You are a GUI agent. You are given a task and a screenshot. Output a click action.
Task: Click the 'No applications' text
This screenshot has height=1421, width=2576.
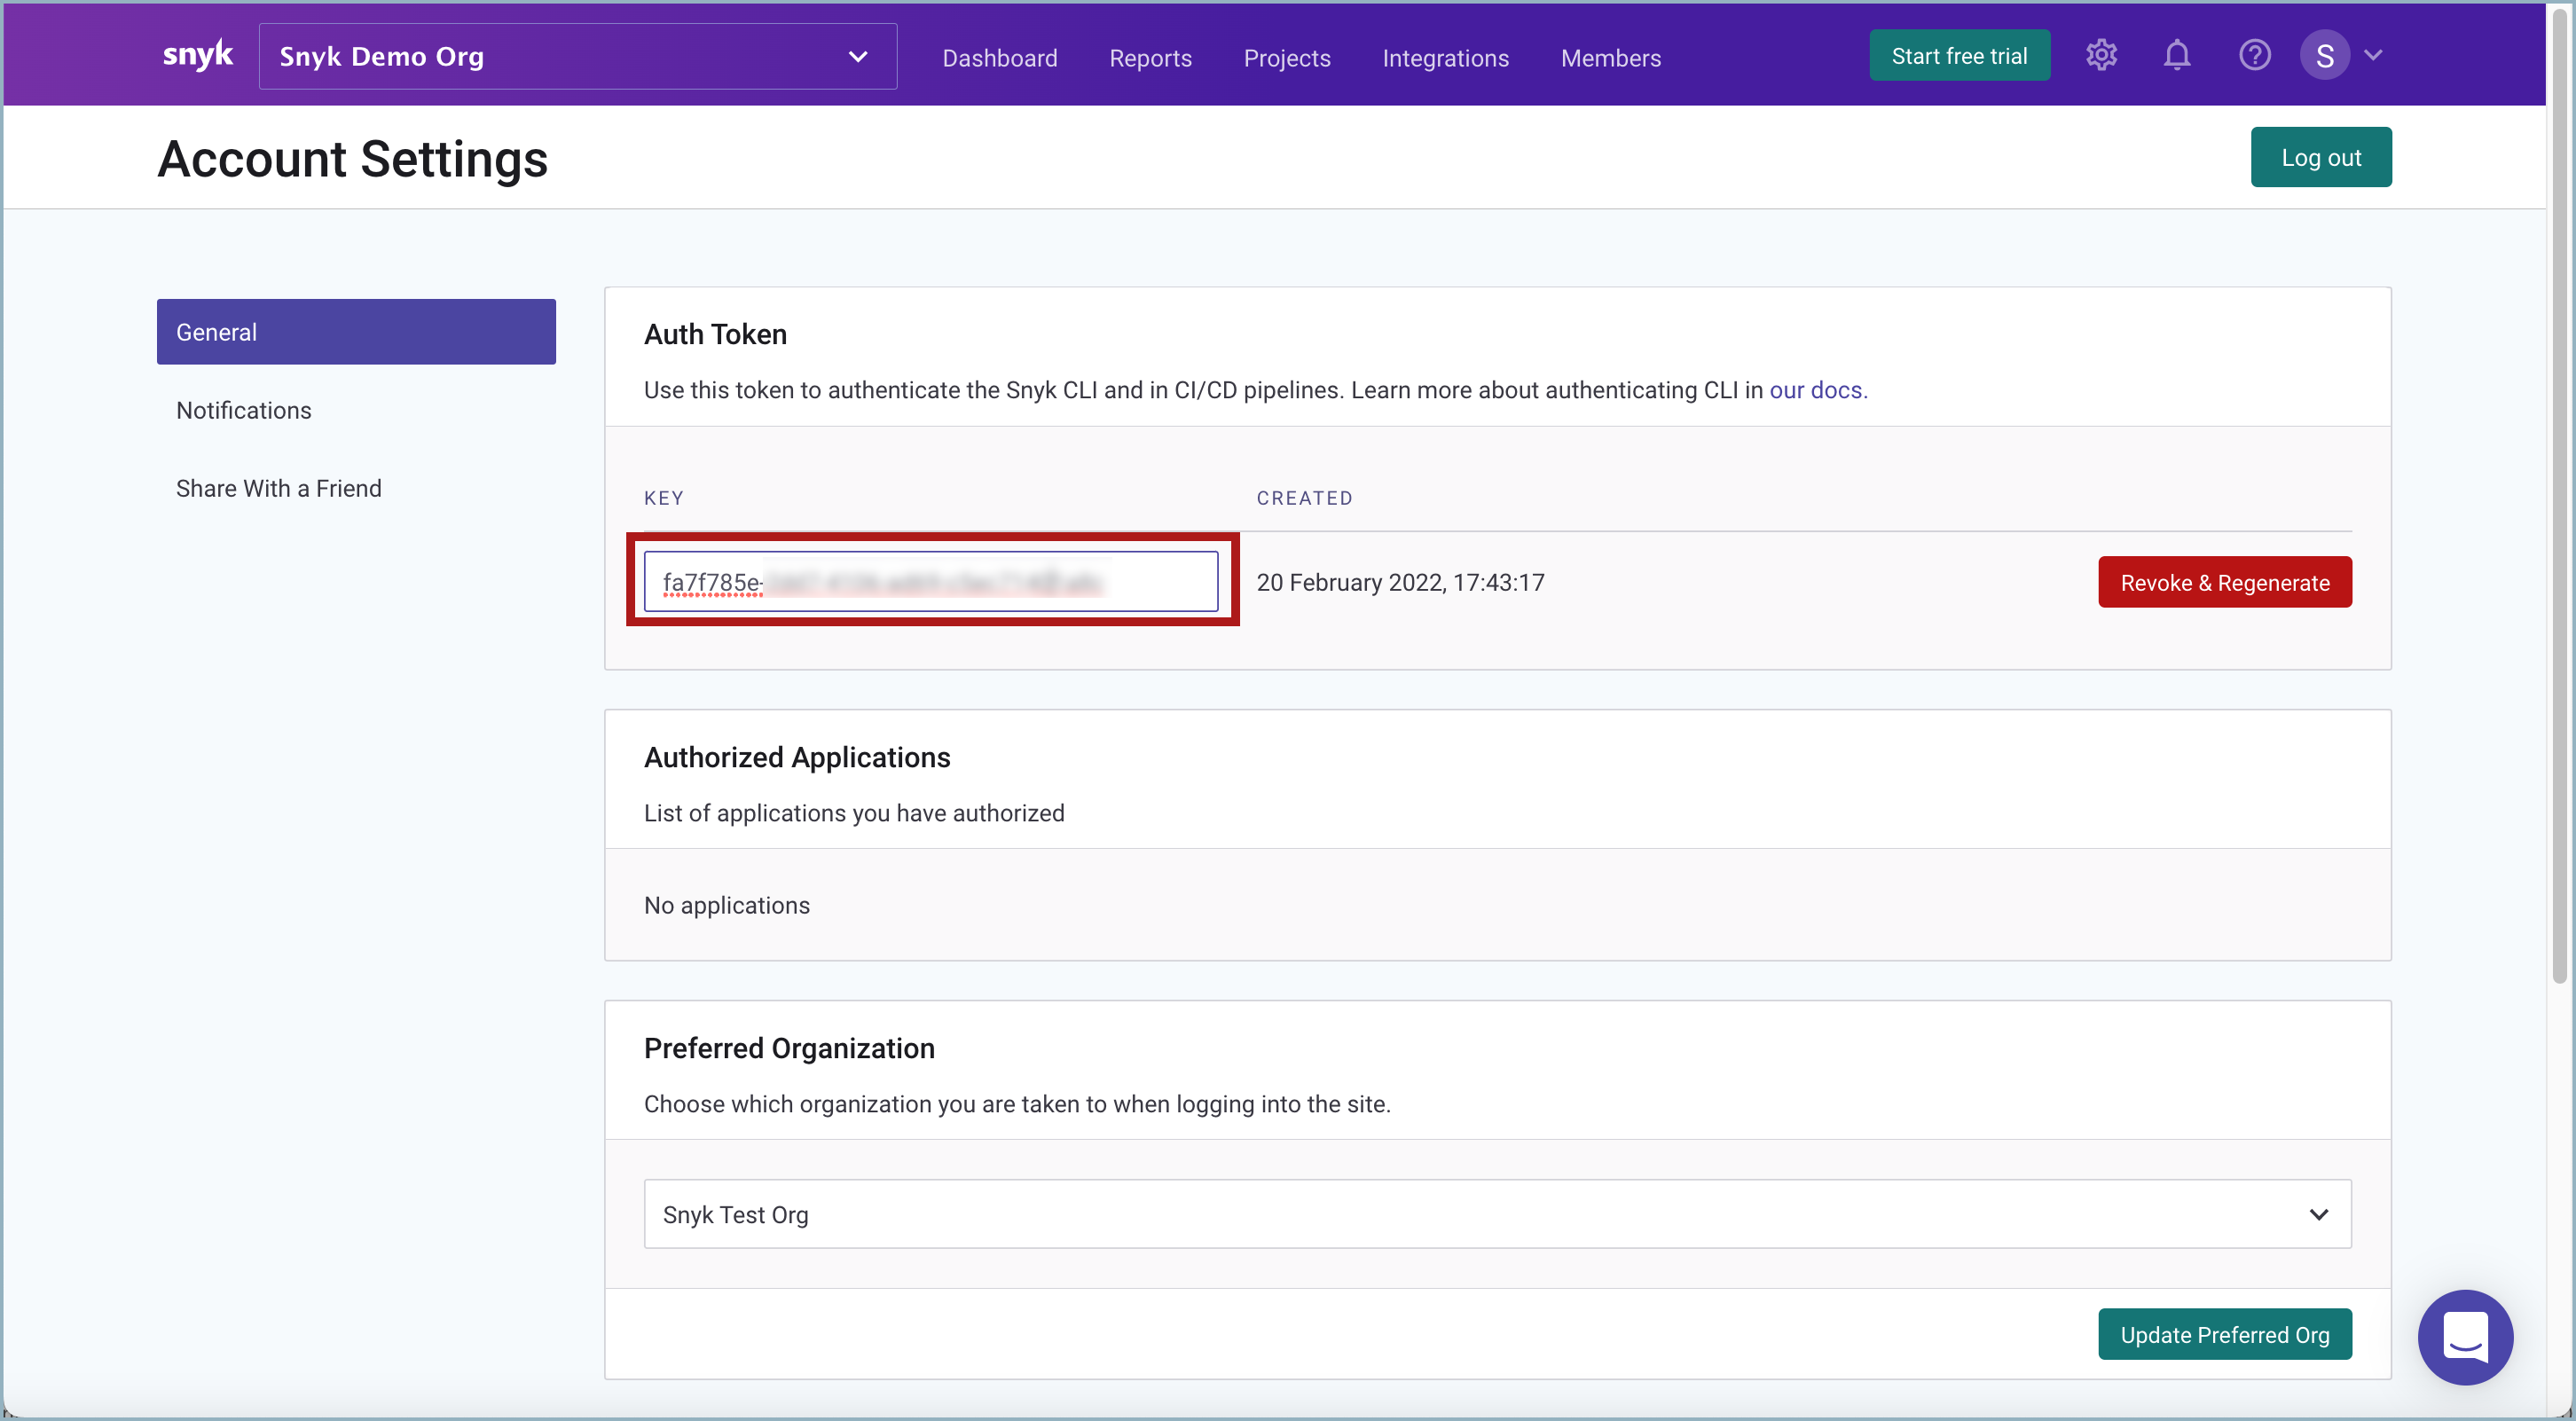[727, 905]
